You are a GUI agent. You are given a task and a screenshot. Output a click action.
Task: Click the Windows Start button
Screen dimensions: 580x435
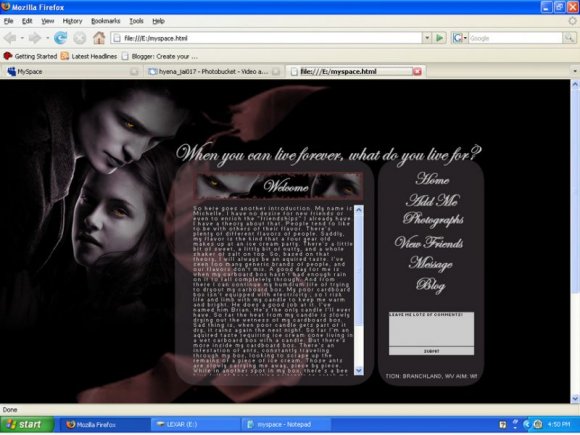(x=27, y=424)
